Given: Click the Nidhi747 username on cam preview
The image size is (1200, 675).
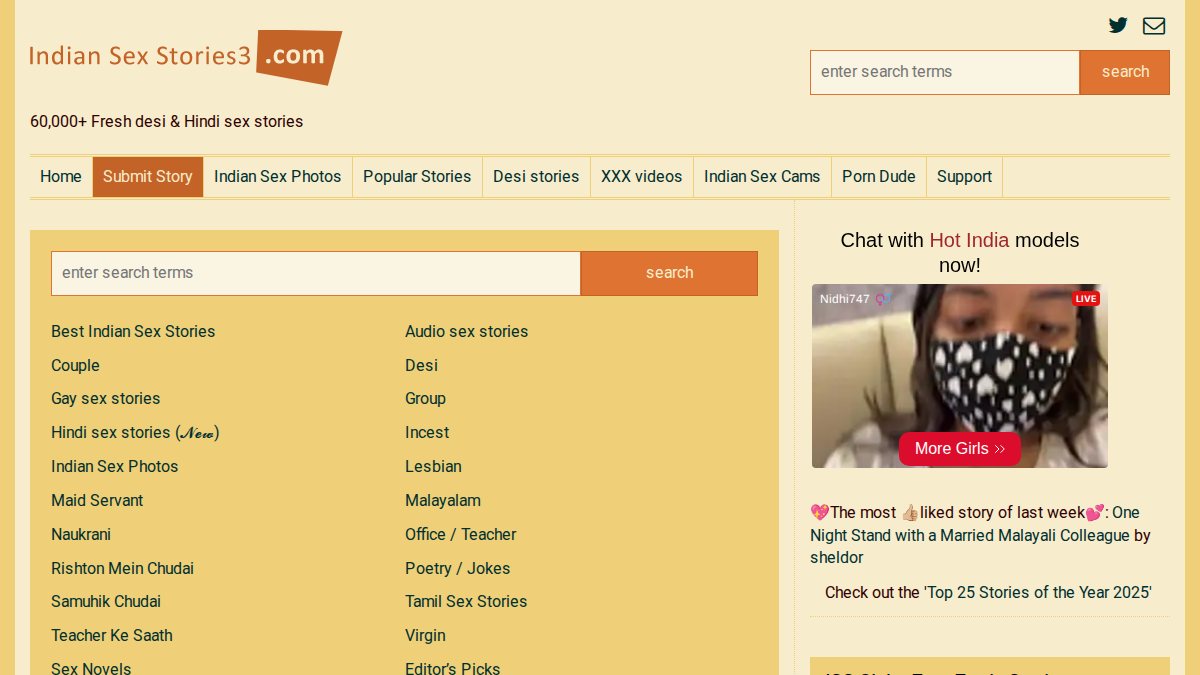Looking at the screenshot, I should coord(845,299).
